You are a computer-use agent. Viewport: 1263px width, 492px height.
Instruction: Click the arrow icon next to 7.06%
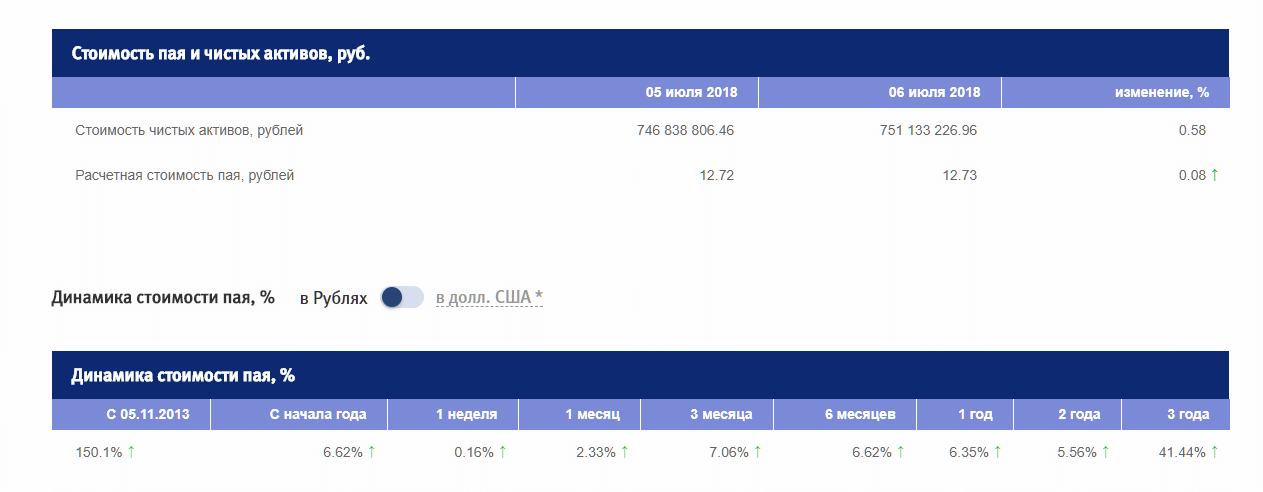757,452
